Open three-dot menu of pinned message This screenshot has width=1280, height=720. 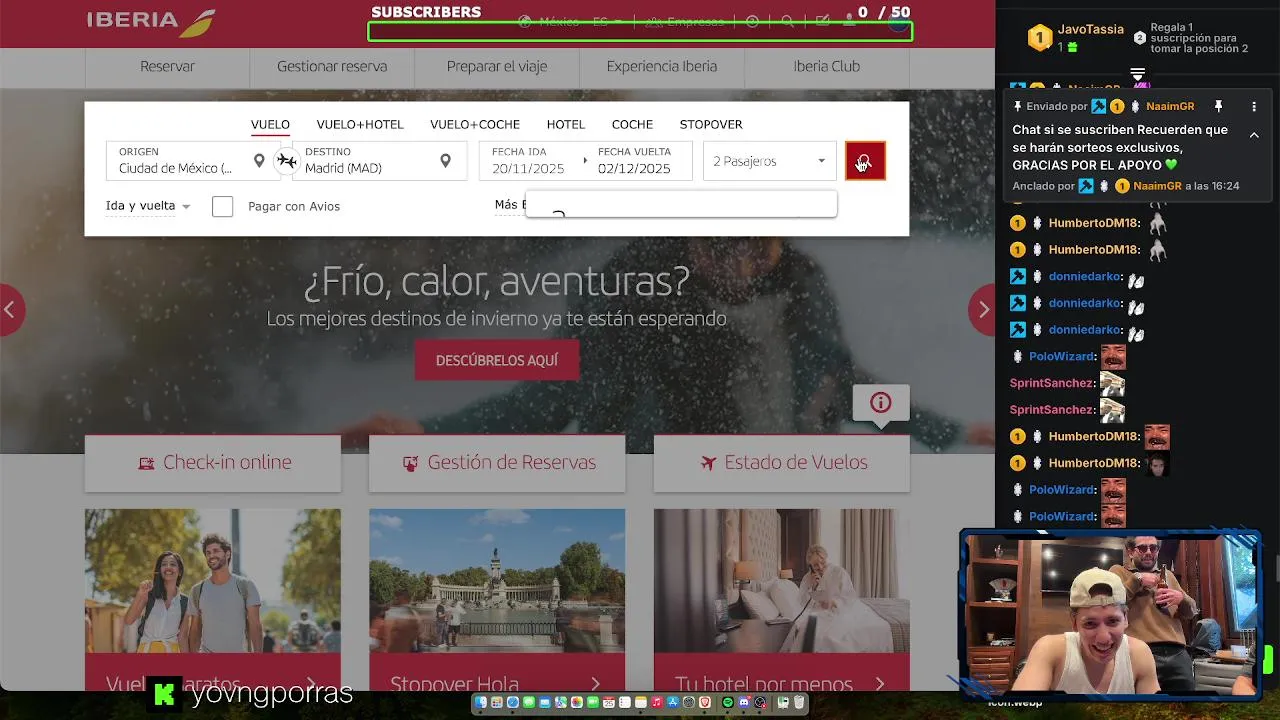pyautogui.click(x=1254, y=106)
